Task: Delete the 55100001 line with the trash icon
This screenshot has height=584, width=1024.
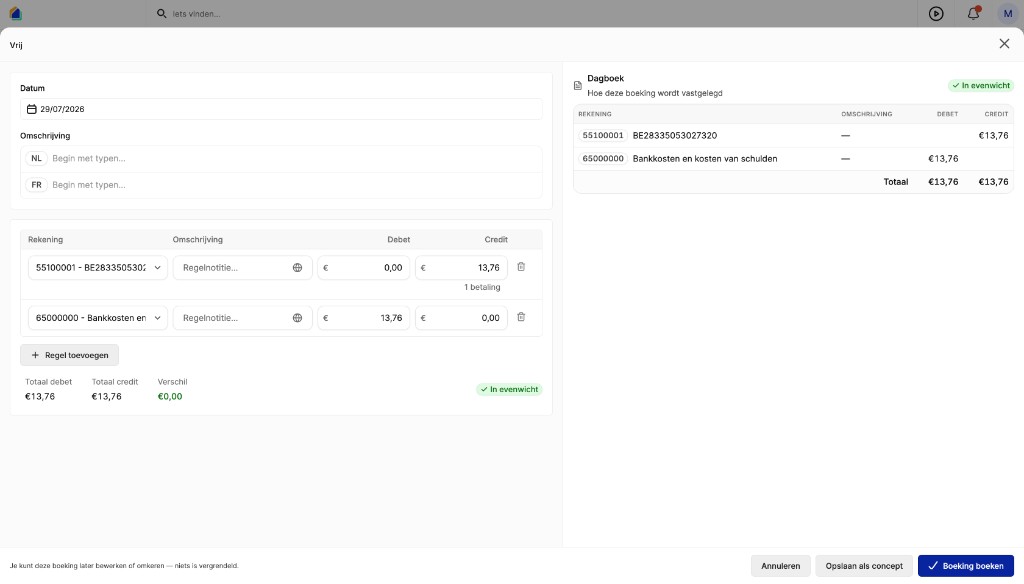Action: point(521,267)
